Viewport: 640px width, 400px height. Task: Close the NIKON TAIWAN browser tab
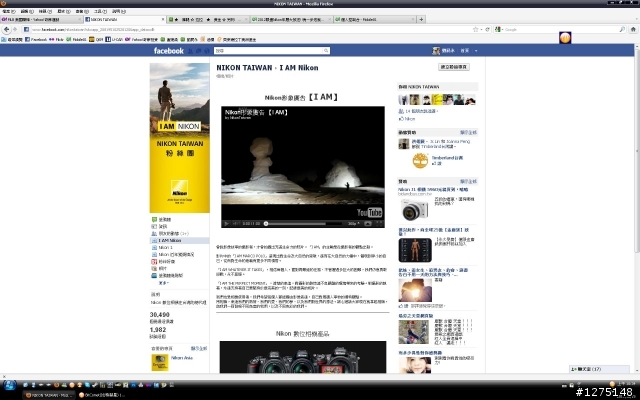pyautogui.click(x=163, y=19)
